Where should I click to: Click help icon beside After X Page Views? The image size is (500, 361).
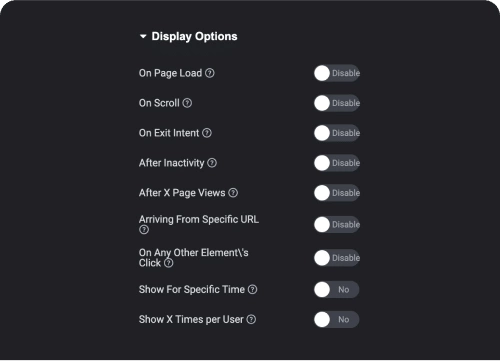click(233, 193)
